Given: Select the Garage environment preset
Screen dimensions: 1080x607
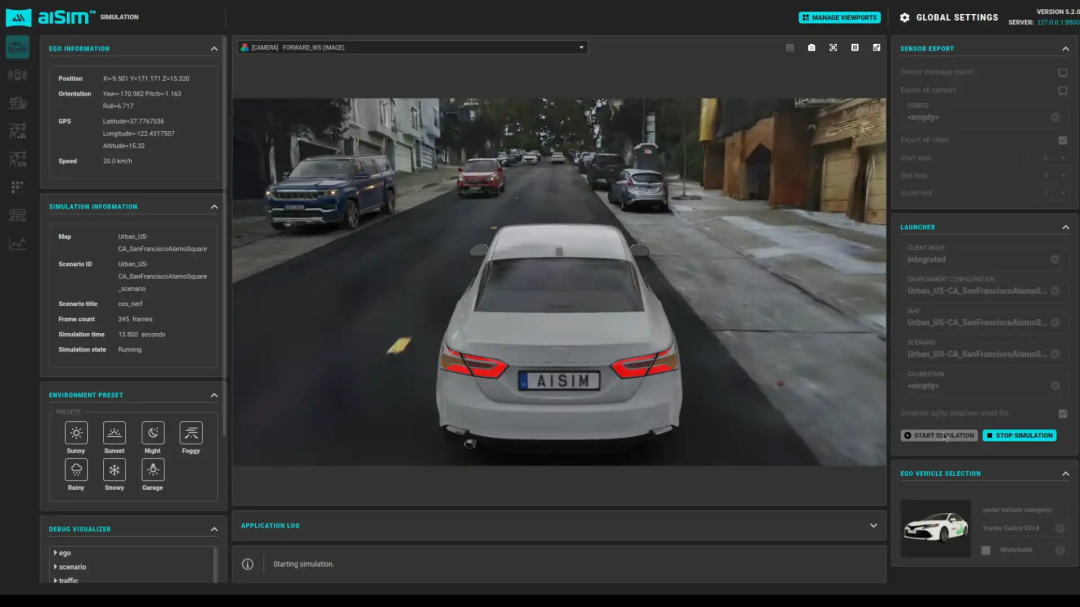Looking at the screenshot, I should pos(153,470).
